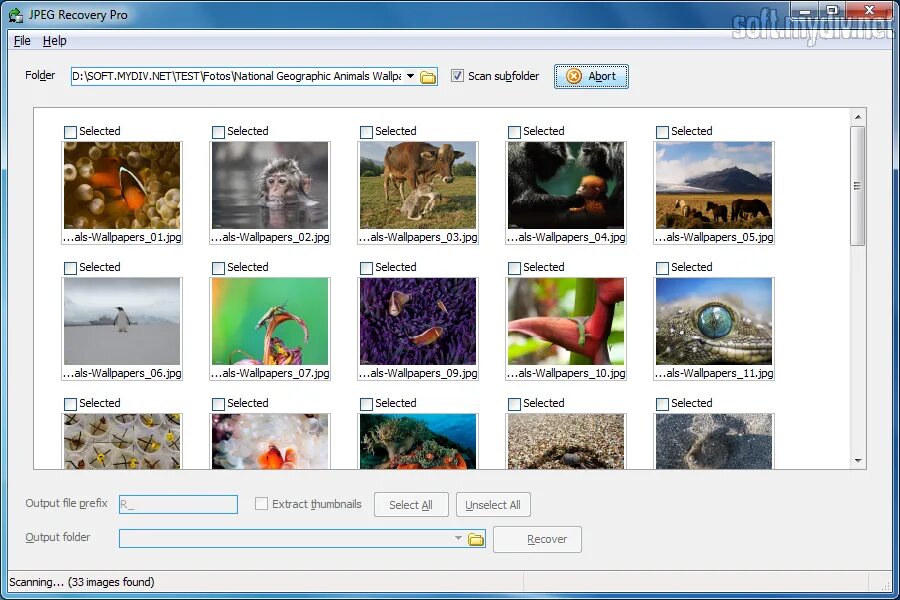
Task: Click the scroll down arrow of image list
Action: click(858, 460)
